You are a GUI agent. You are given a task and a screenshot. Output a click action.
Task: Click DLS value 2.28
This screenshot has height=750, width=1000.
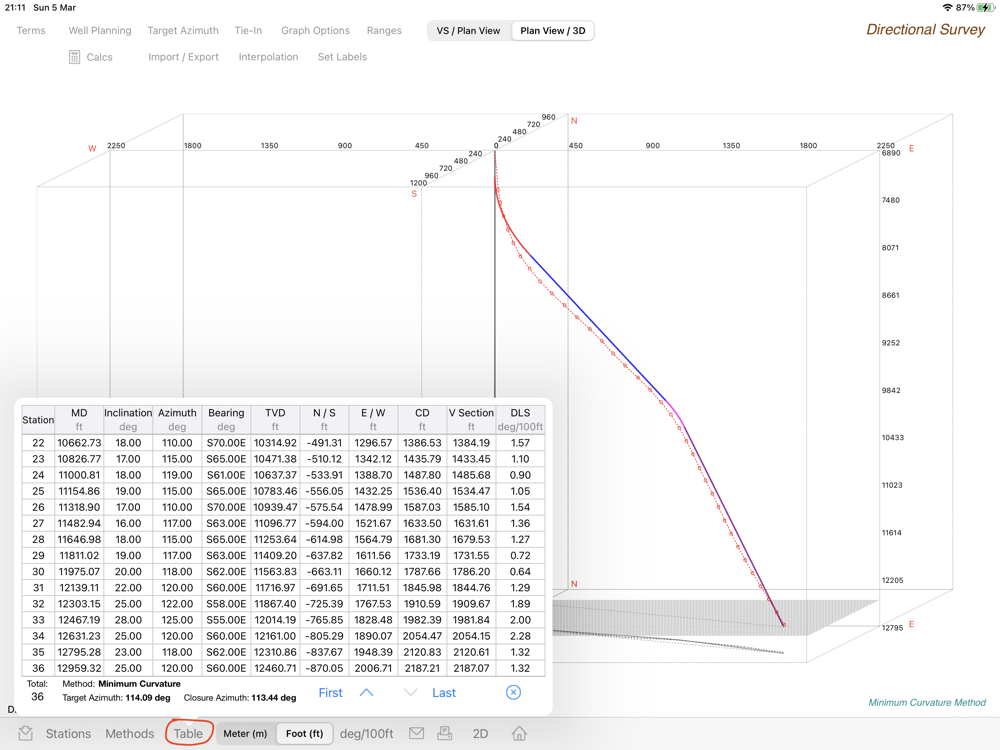coord(520,636)
